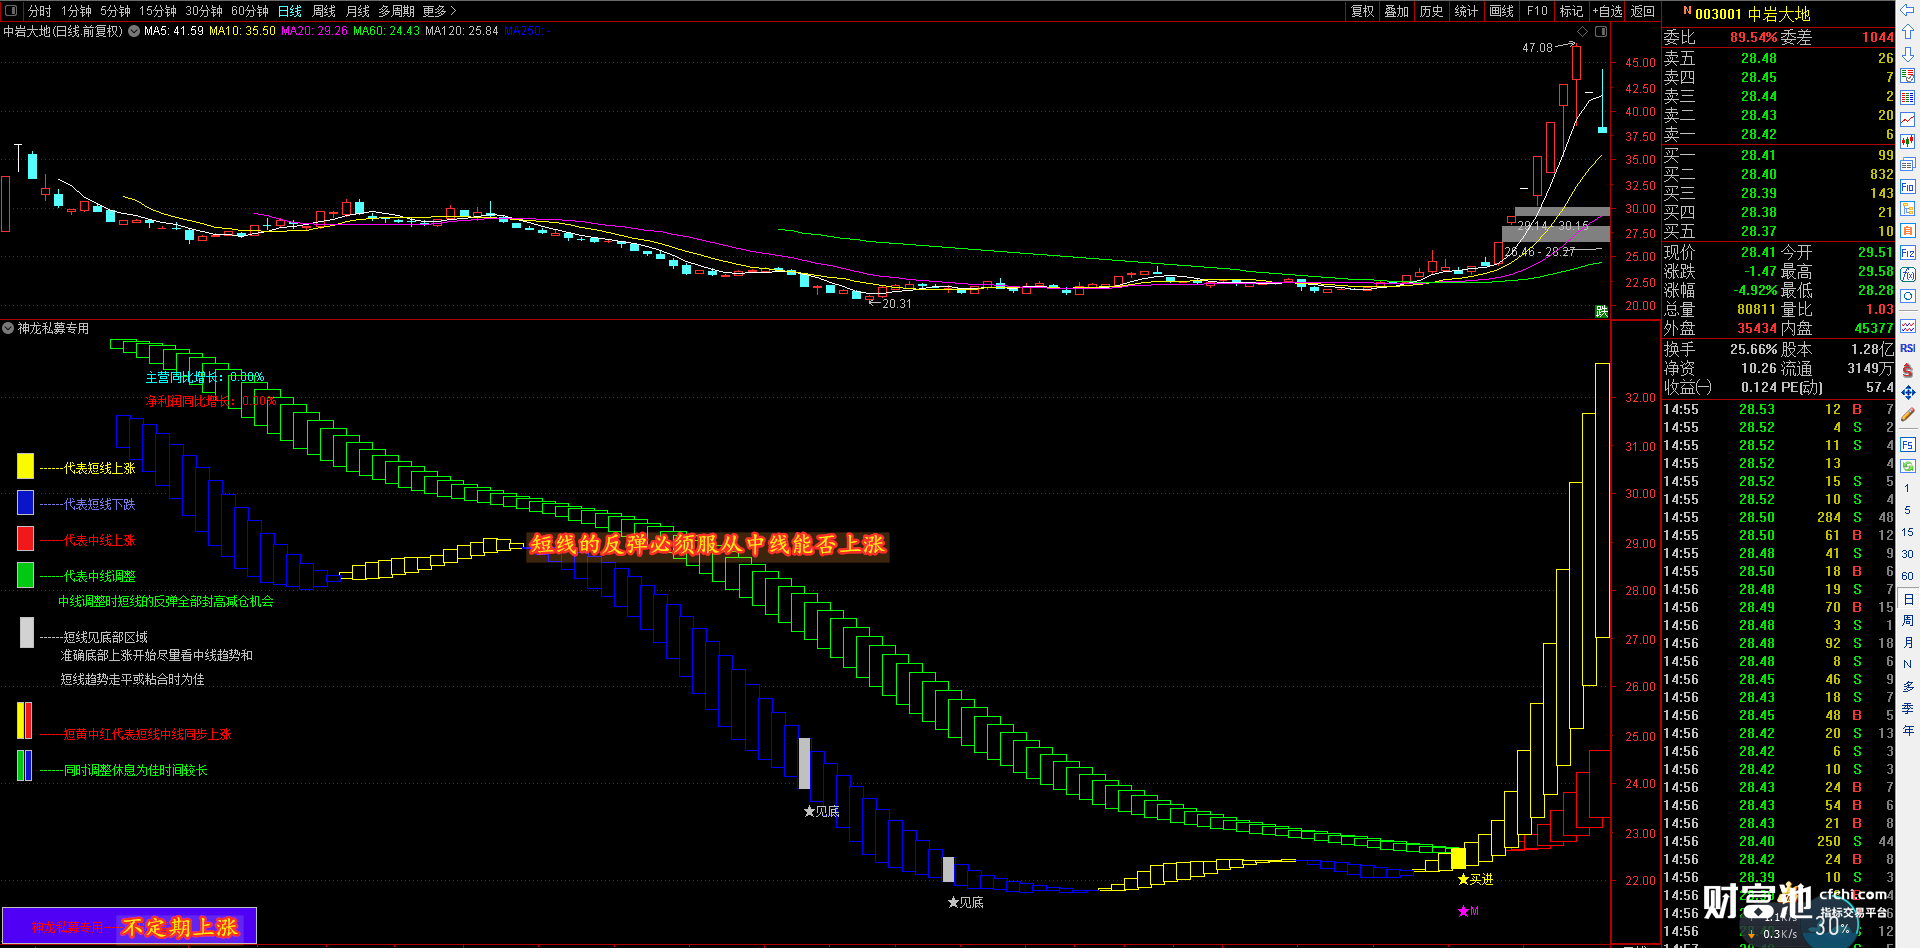Expand the 神龙私募专用 indicator dropdown arrow
1920x948 pixels.
[8, 328]
